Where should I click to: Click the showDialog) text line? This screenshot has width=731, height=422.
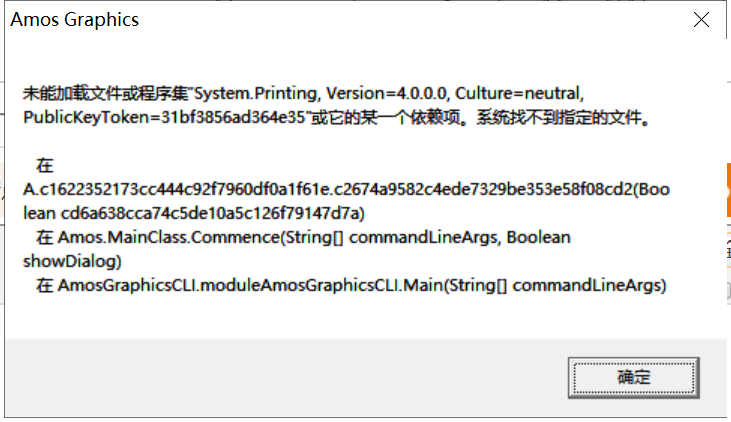[x=72, y=261]
